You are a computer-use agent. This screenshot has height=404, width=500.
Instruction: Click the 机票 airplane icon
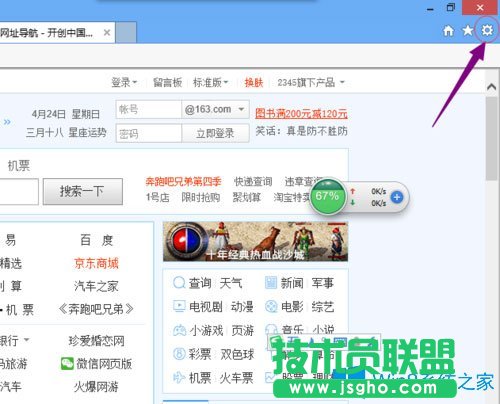click(179, 377)
